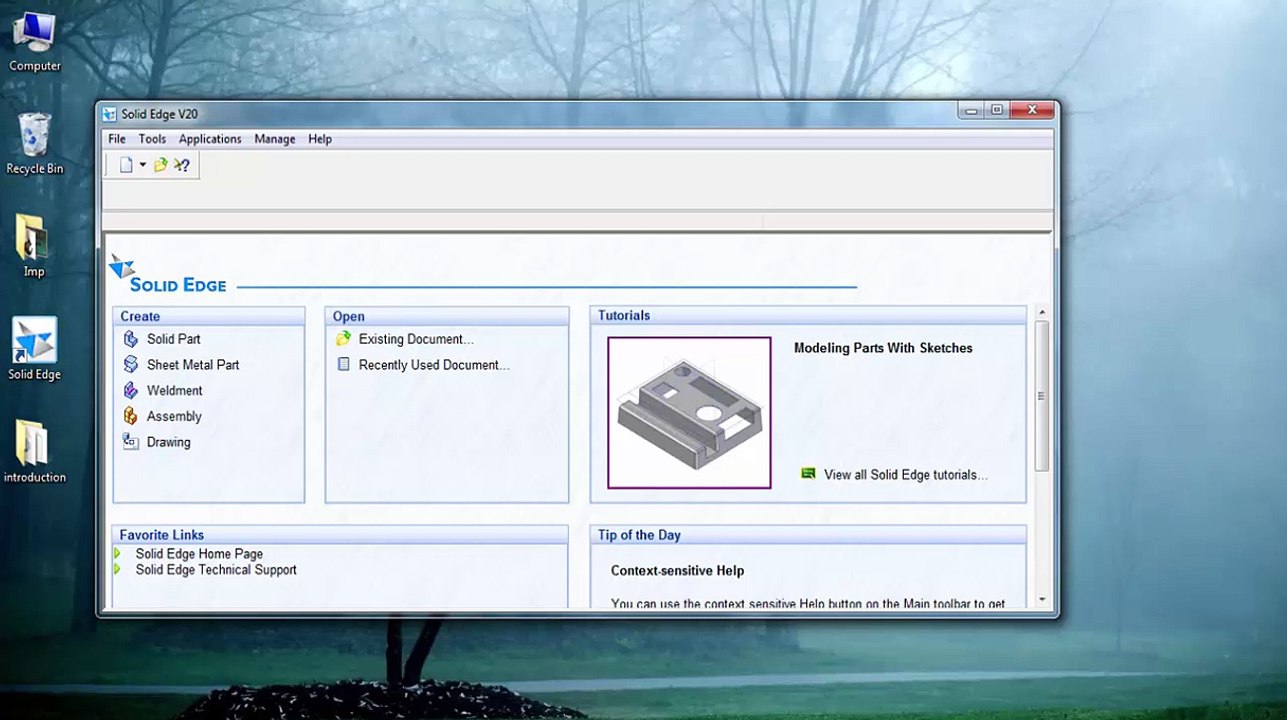Select the Weldment icon in Create

pyautogui.click(x=130, y=391)
